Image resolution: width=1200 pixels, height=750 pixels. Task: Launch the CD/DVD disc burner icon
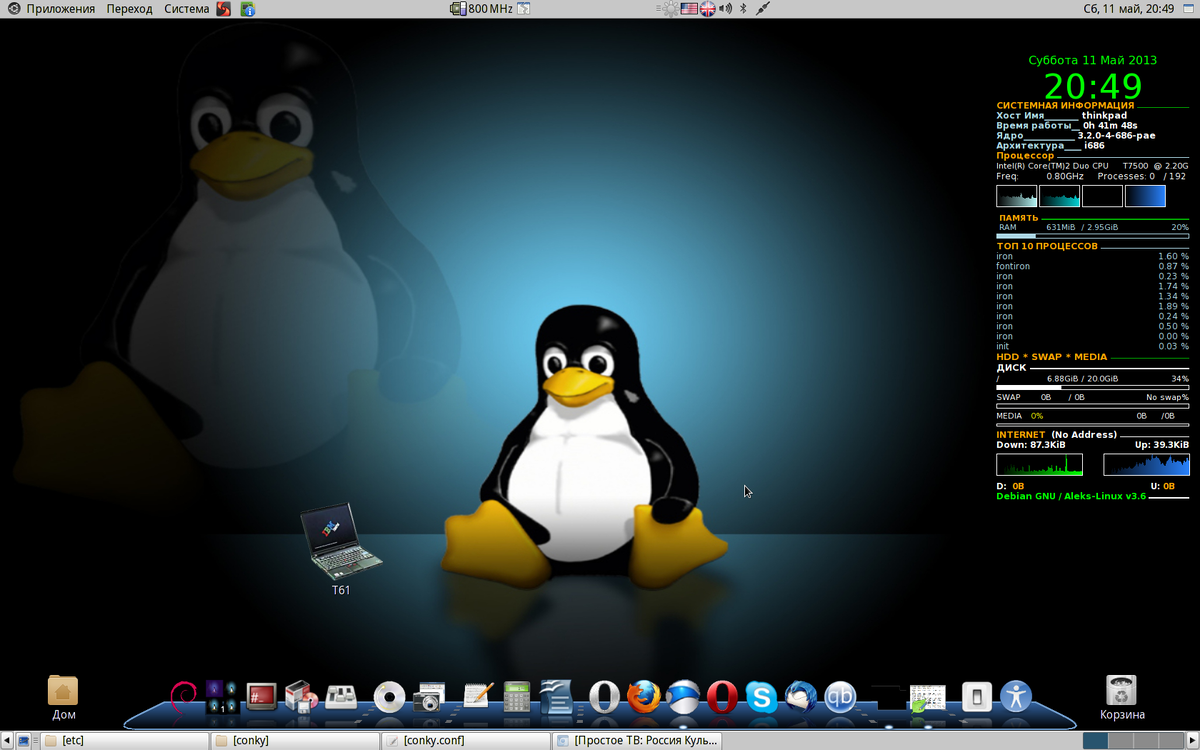(389, 696)
